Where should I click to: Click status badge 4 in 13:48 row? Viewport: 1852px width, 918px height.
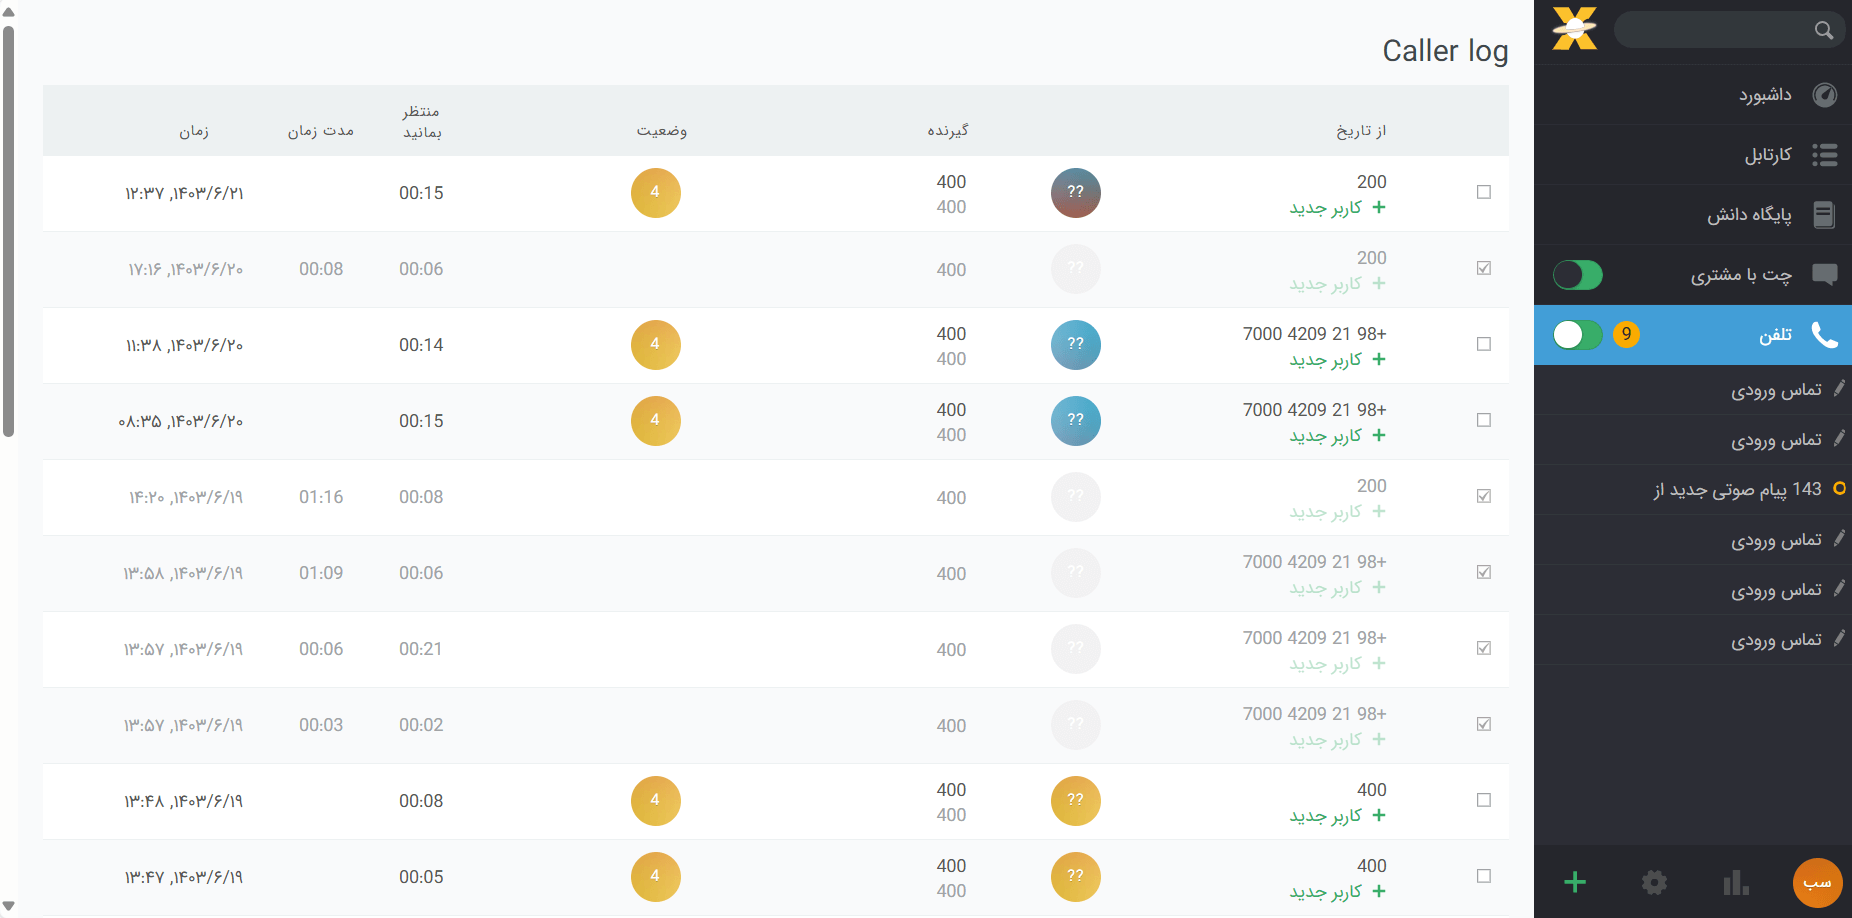[x=656, y=801]
